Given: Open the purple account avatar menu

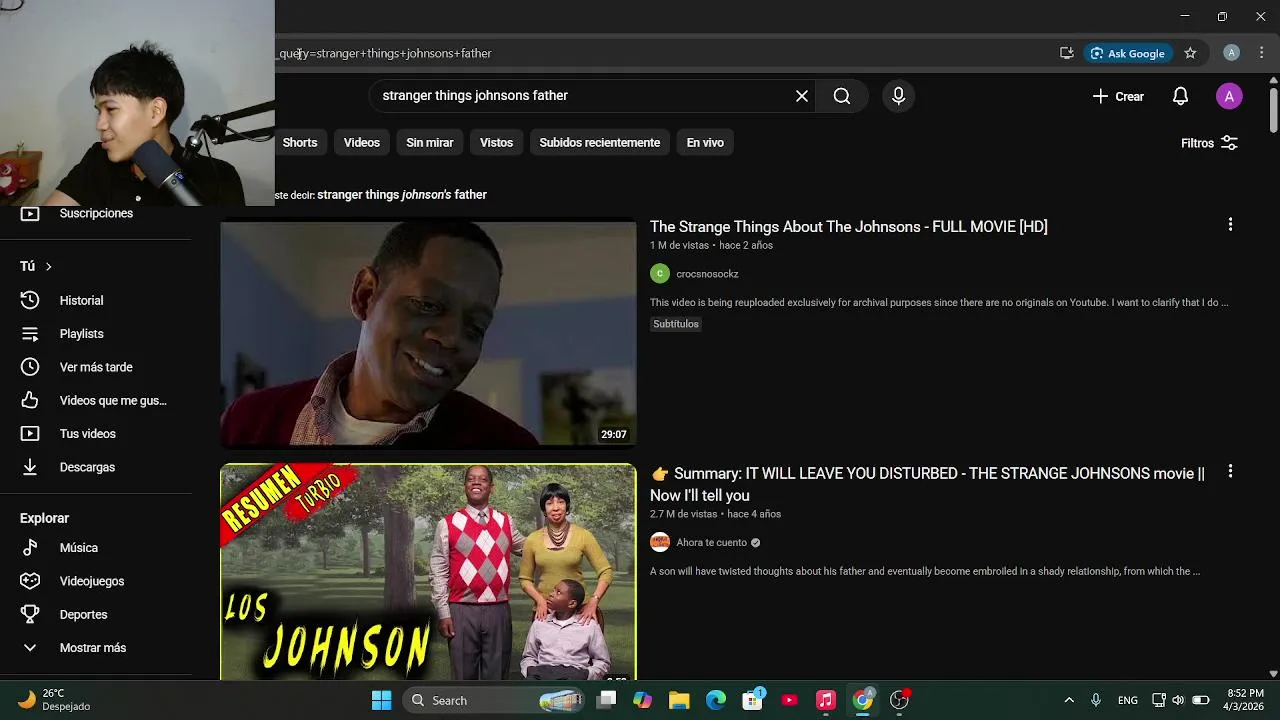Looking at the screenshot, I should [x=1229, y=96].
